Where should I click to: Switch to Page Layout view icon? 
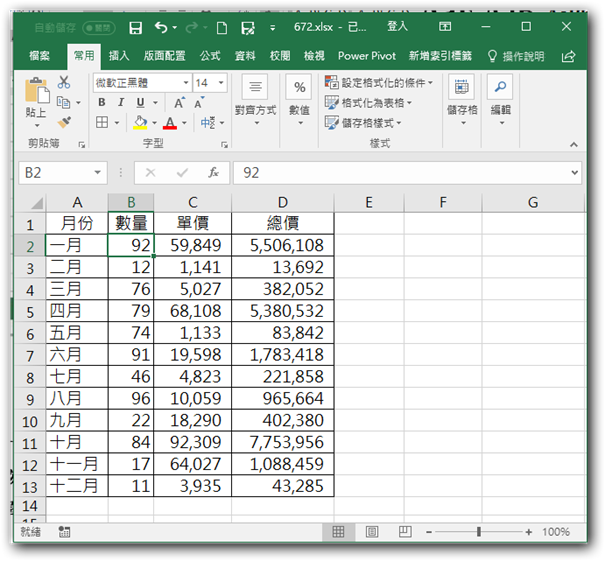372,532
